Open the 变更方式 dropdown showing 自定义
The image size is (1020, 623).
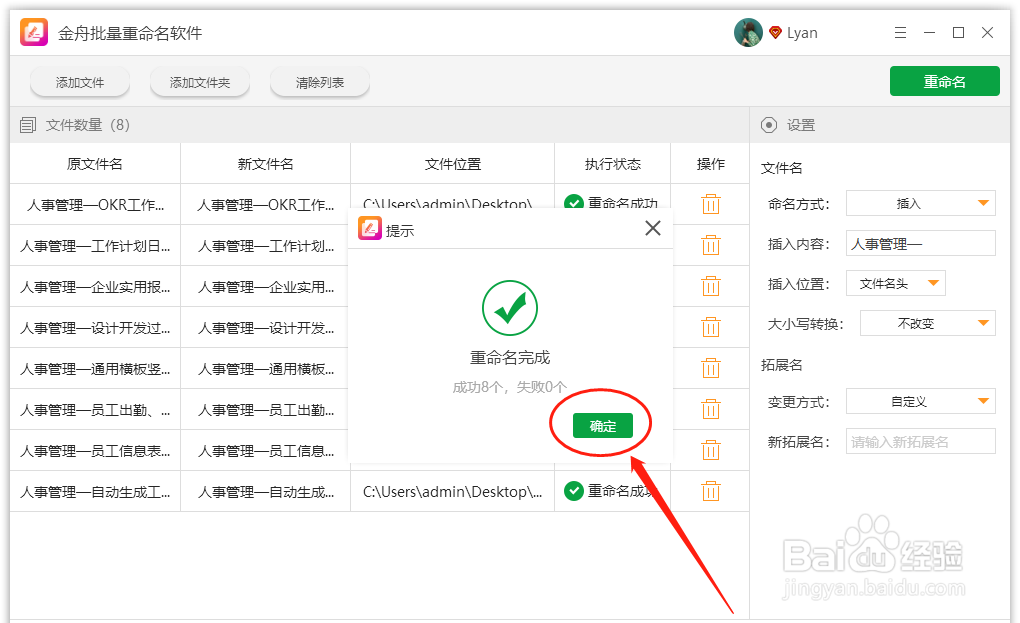(920, 401)
